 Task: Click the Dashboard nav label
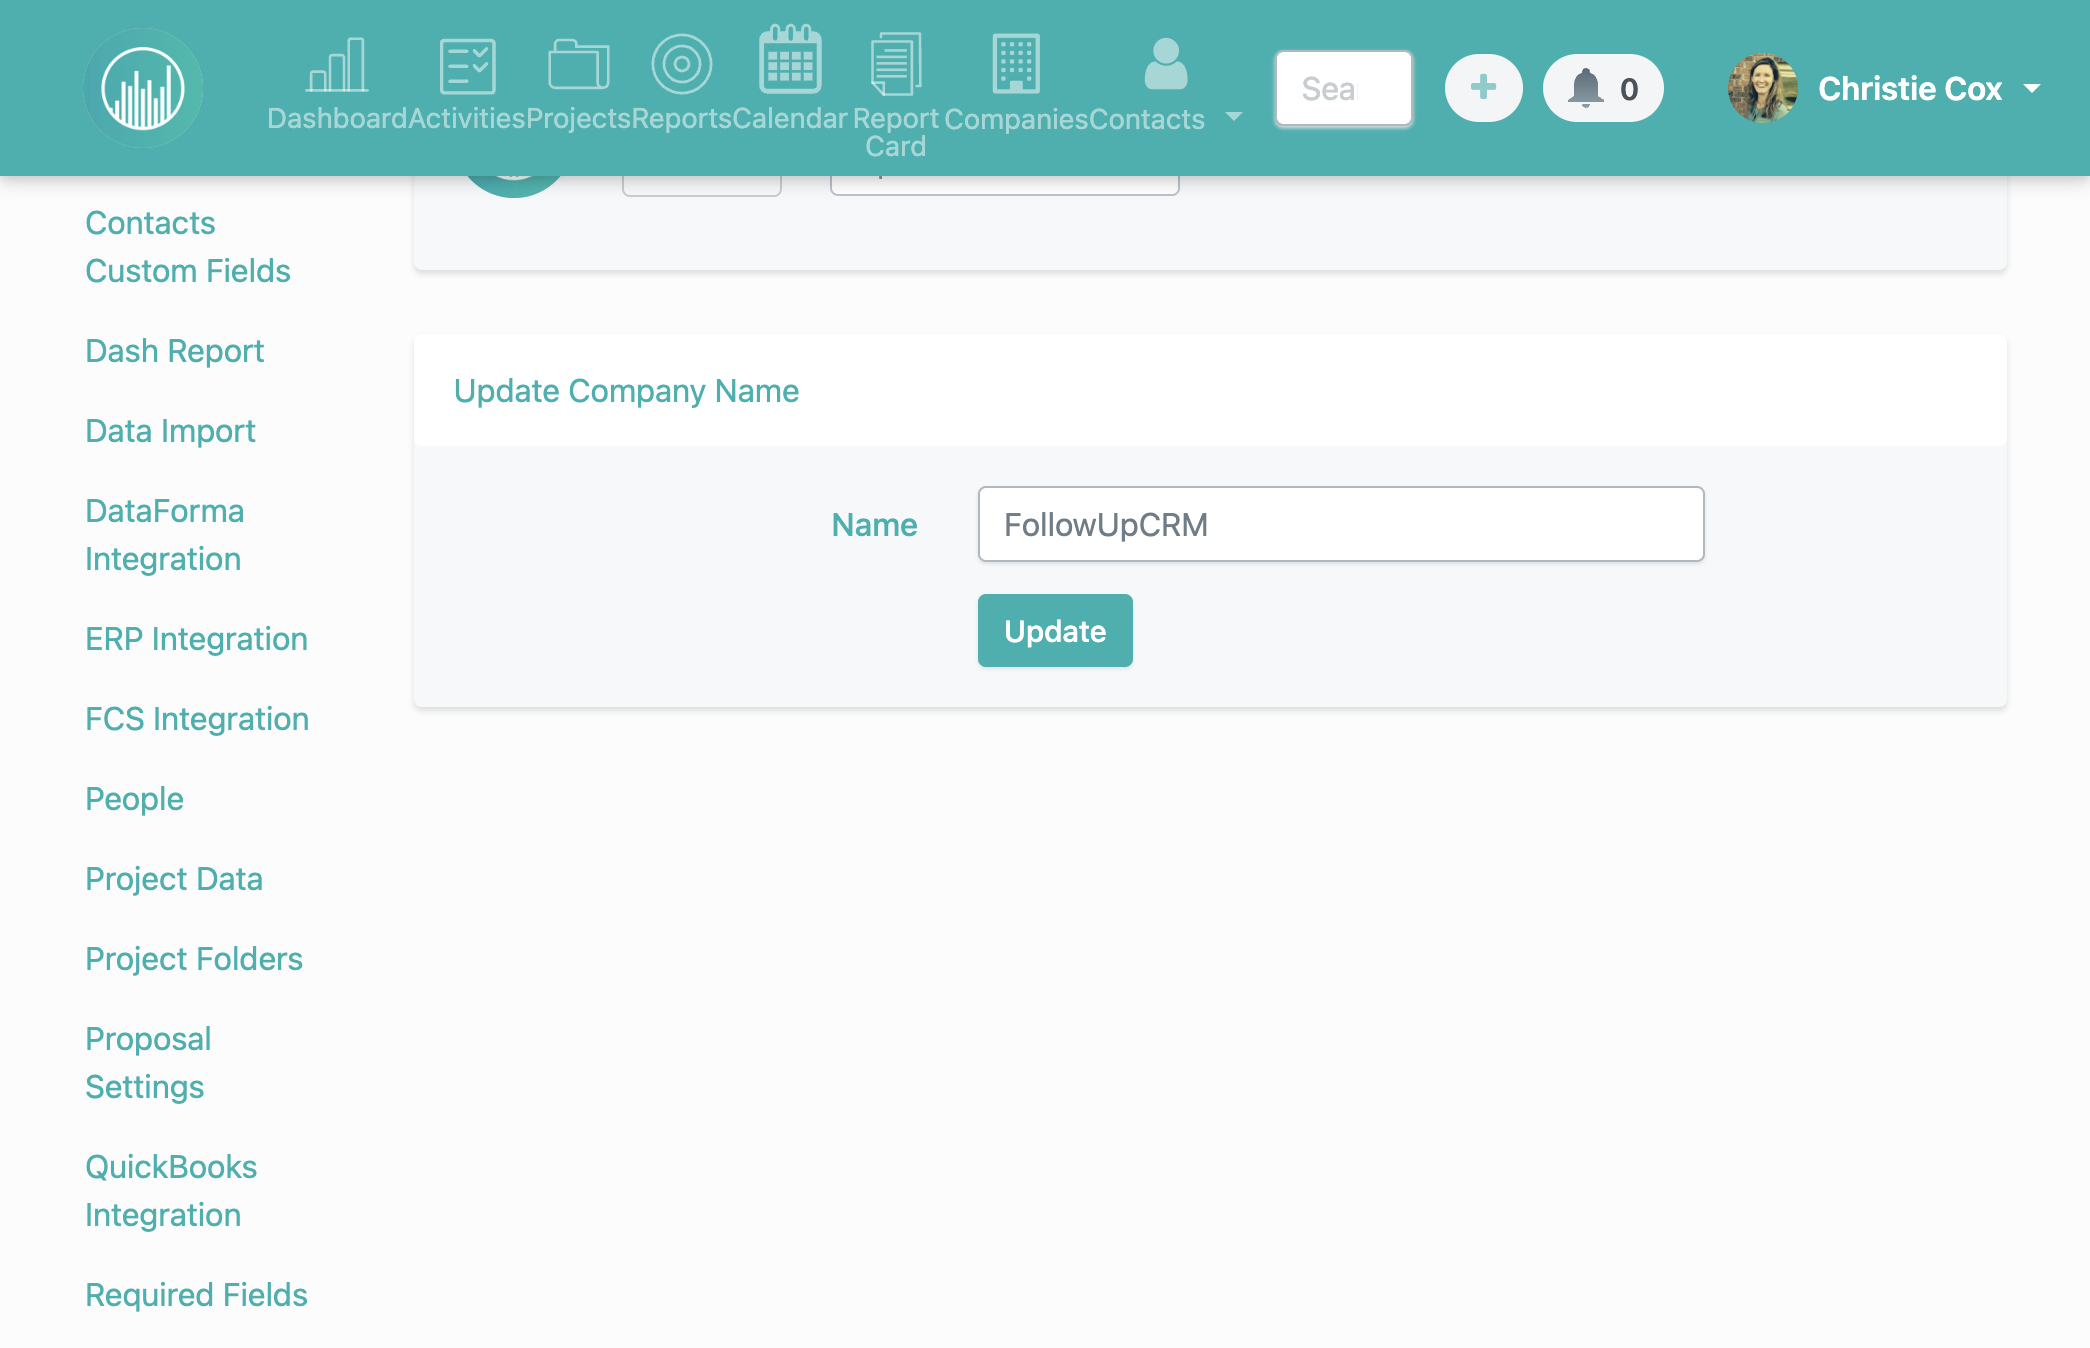[x=337, y=119]
